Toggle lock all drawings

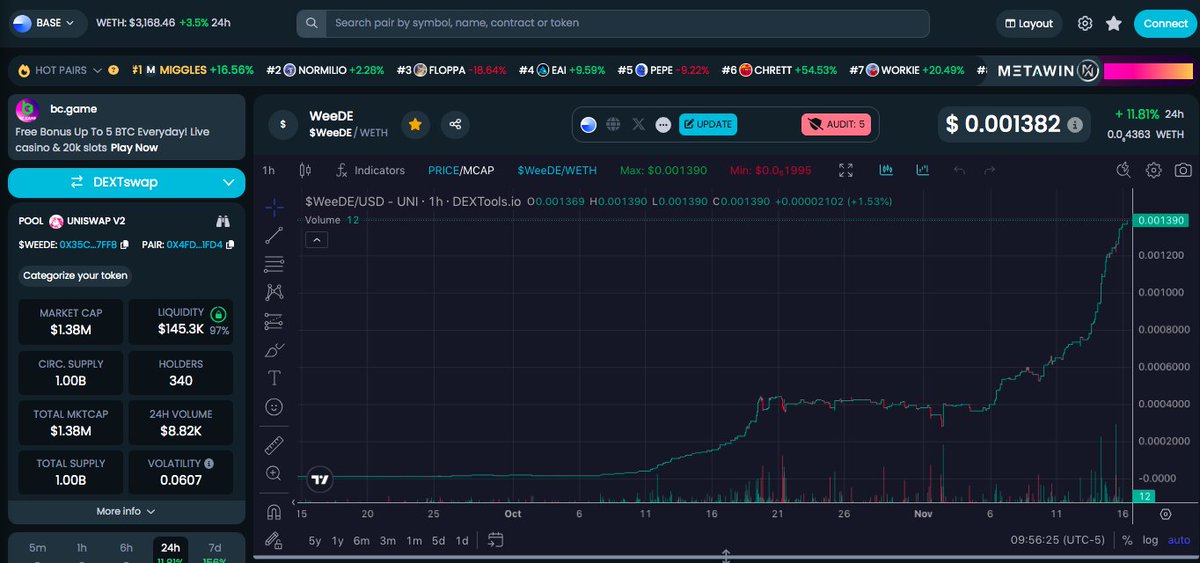tap(274, 540)
